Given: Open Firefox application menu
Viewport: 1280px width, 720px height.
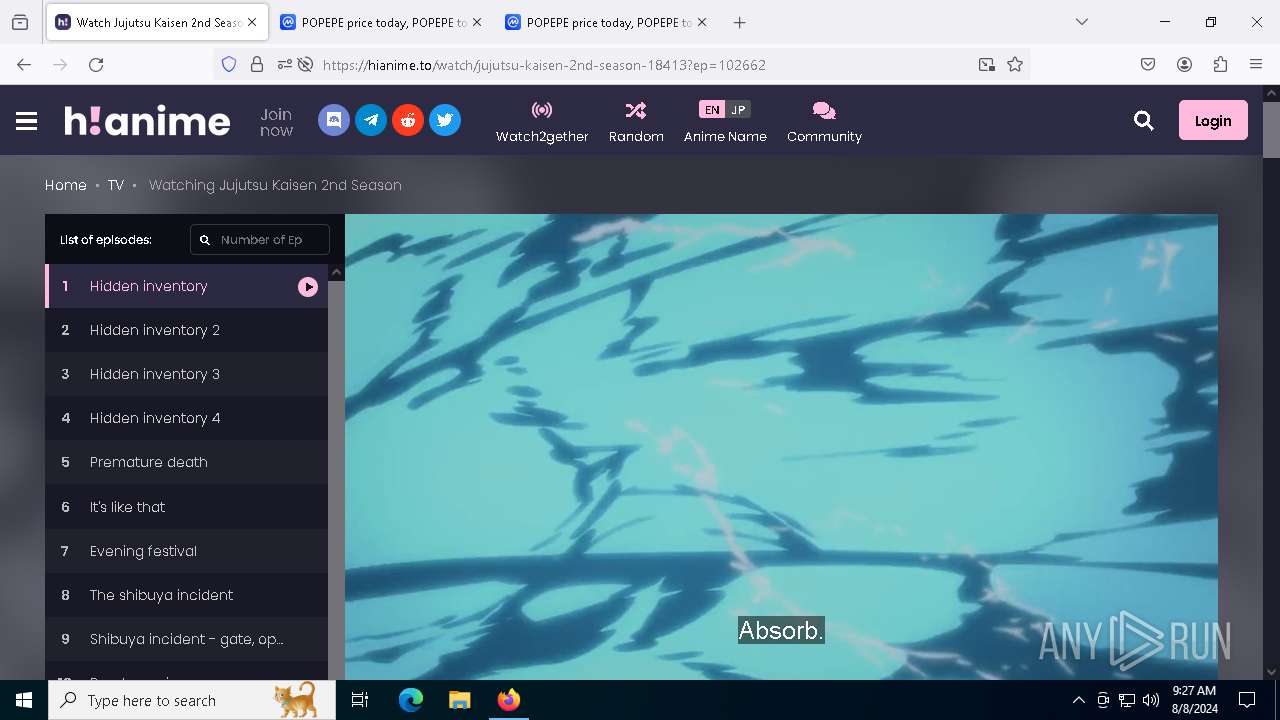Looking at the screenshot, I should [1256, 64].
